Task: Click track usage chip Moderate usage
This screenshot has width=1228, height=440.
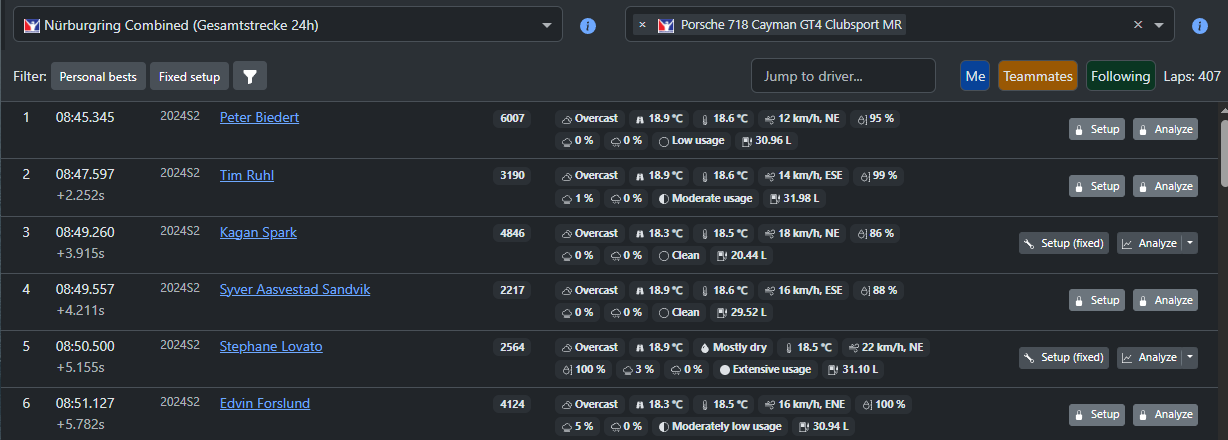Action: [x=705, y=198]
